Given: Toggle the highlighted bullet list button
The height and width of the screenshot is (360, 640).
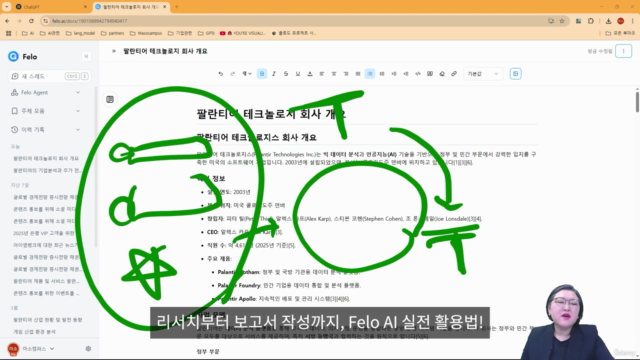Looking at the screenshot, I should pos(370,74).
